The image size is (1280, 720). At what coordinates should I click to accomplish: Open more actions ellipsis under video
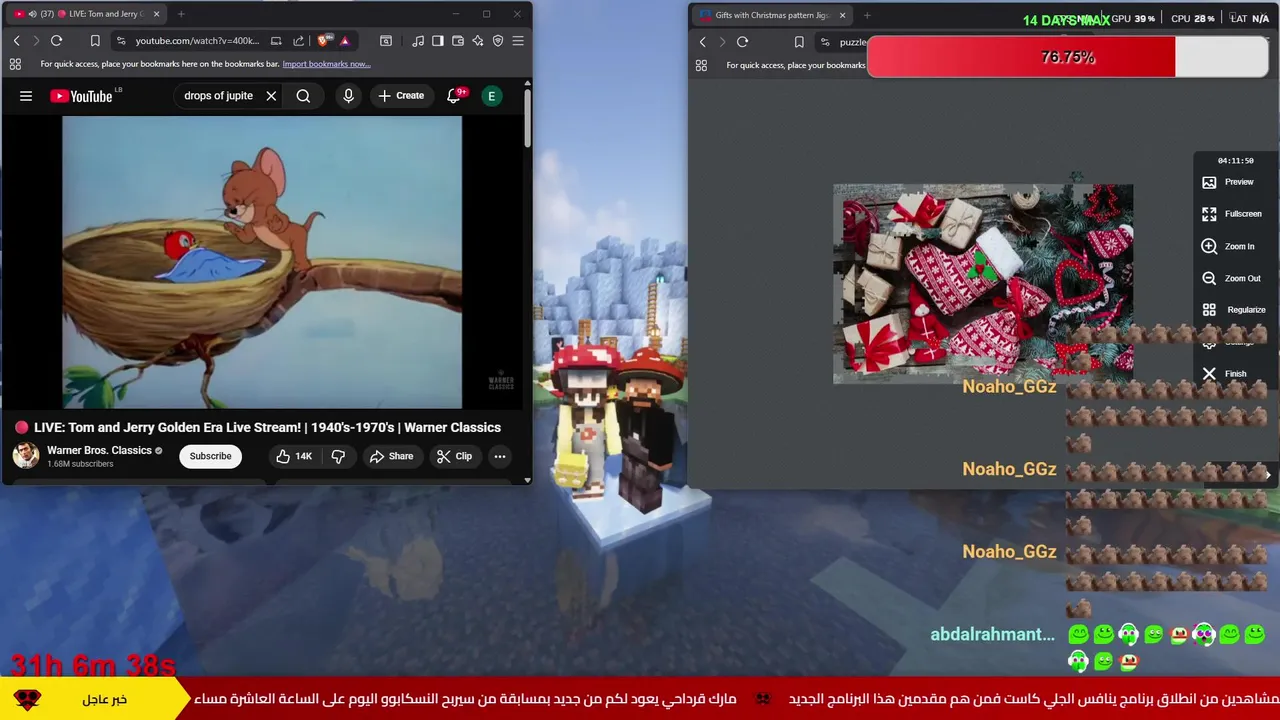499,456
